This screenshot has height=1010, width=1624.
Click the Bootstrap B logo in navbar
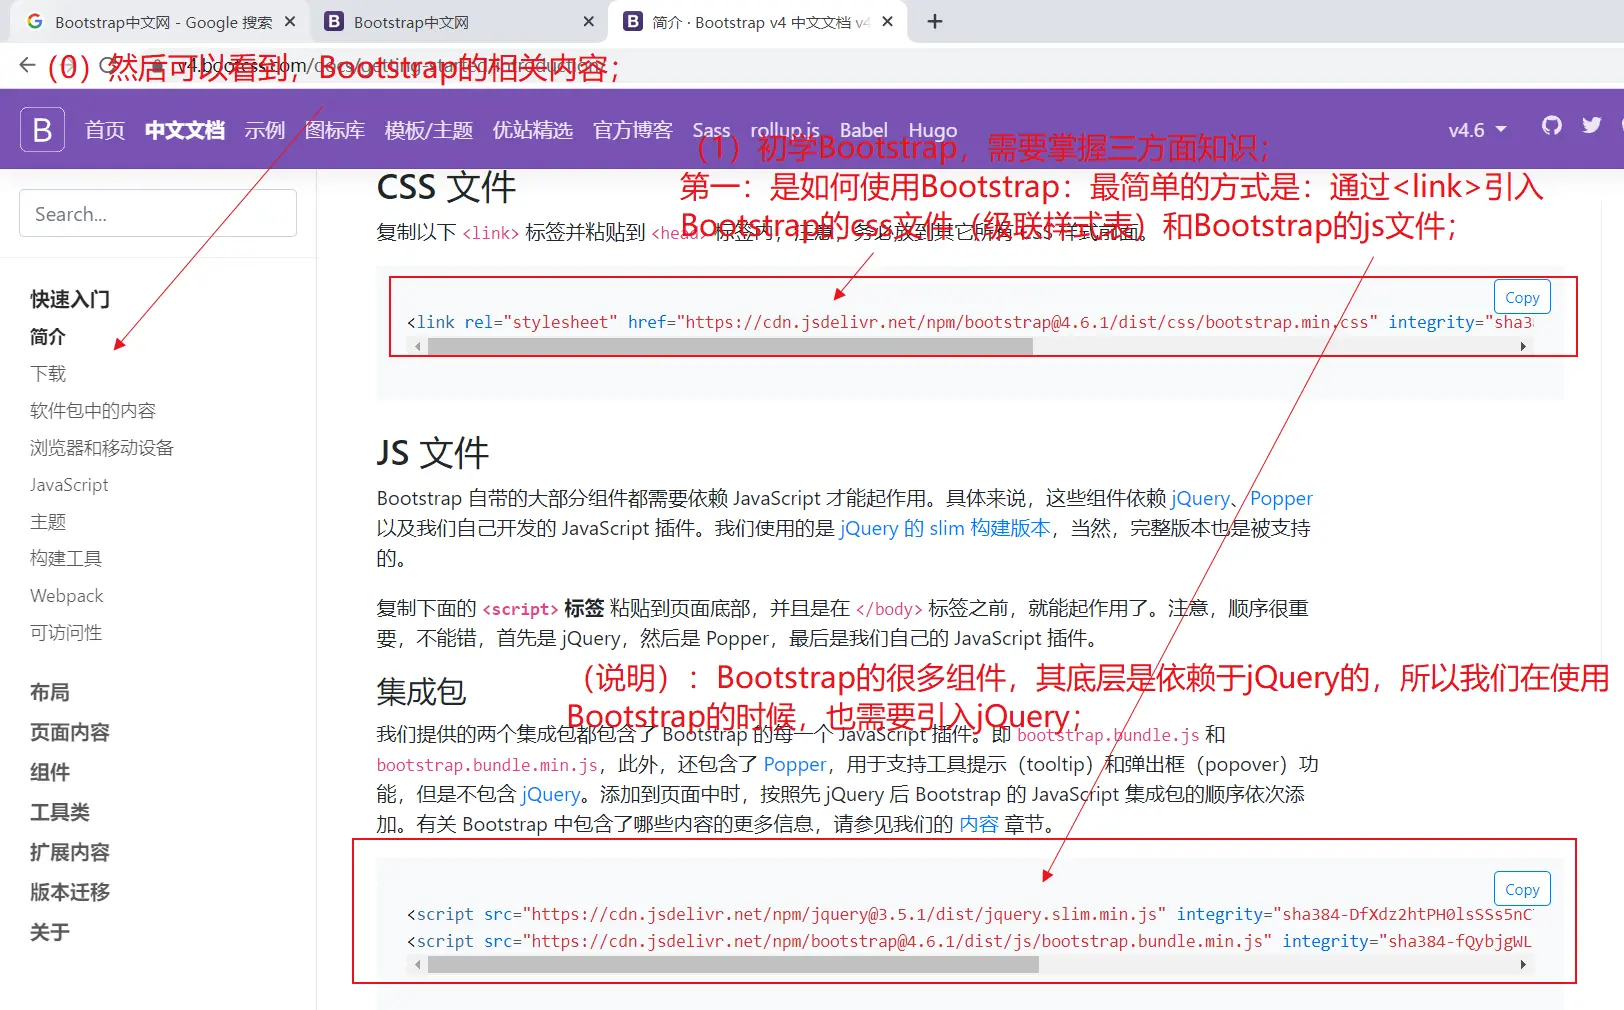(x=42, y=130)
